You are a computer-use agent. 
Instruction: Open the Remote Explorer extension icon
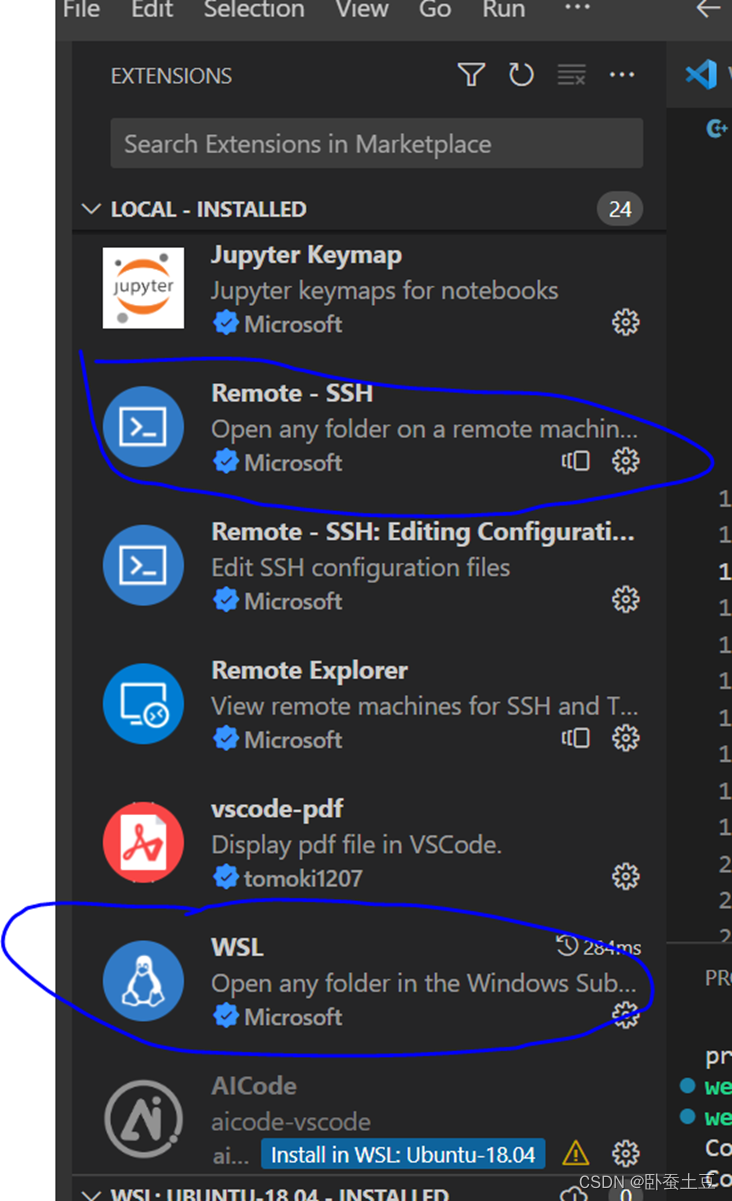point(143,703)
